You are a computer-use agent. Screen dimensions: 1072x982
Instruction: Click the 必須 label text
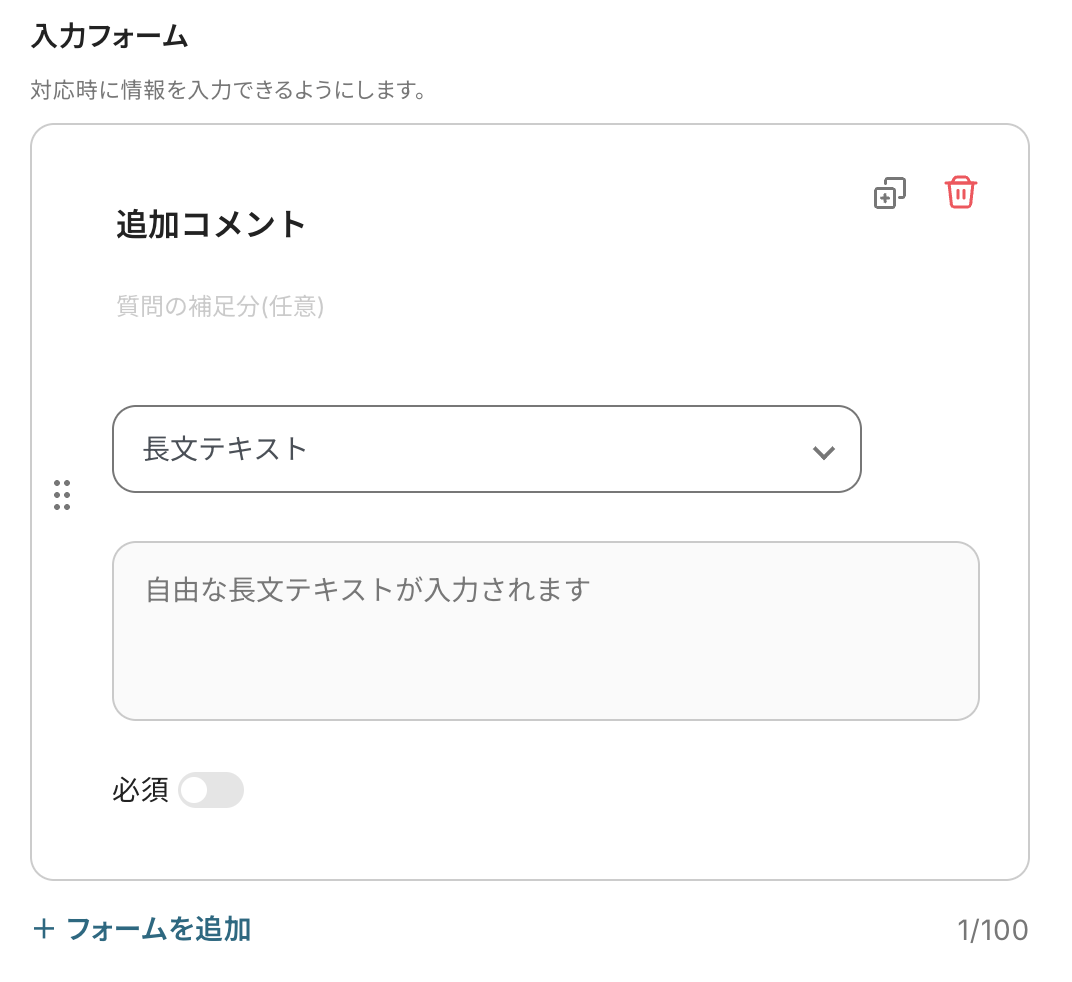tap(140, 791)
